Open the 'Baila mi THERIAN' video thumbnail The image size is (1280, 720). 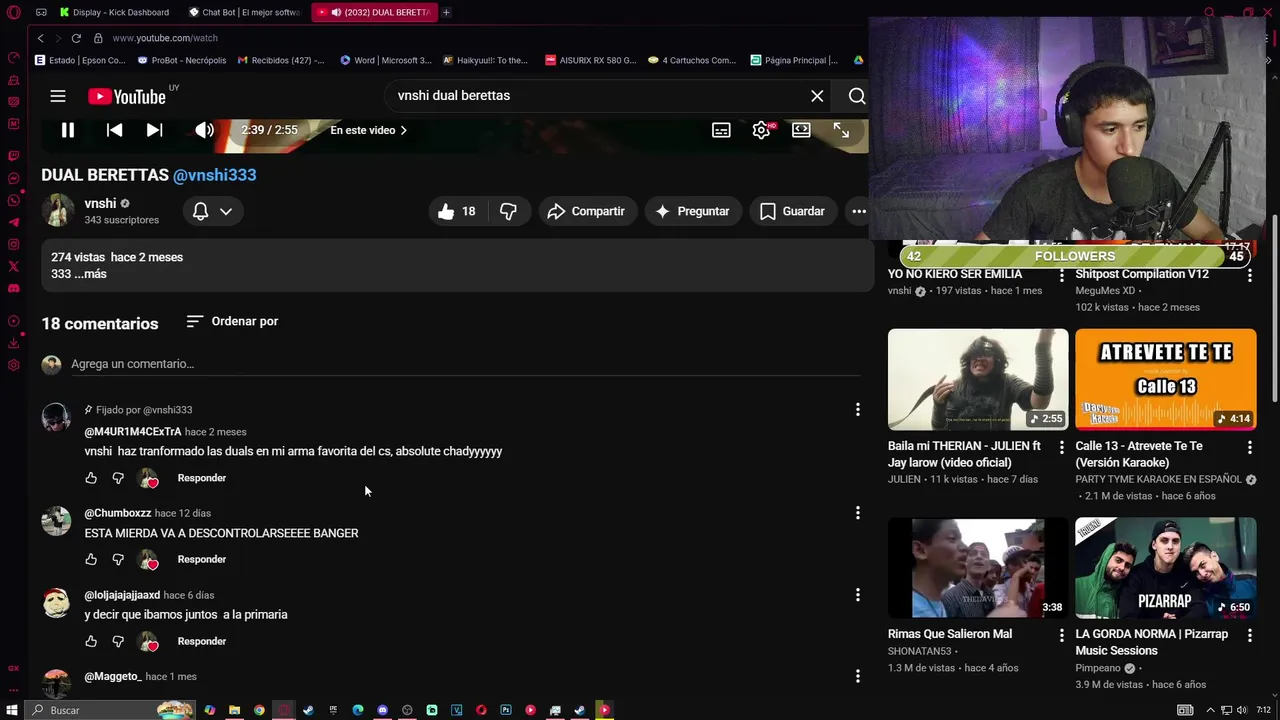[978, 380]
